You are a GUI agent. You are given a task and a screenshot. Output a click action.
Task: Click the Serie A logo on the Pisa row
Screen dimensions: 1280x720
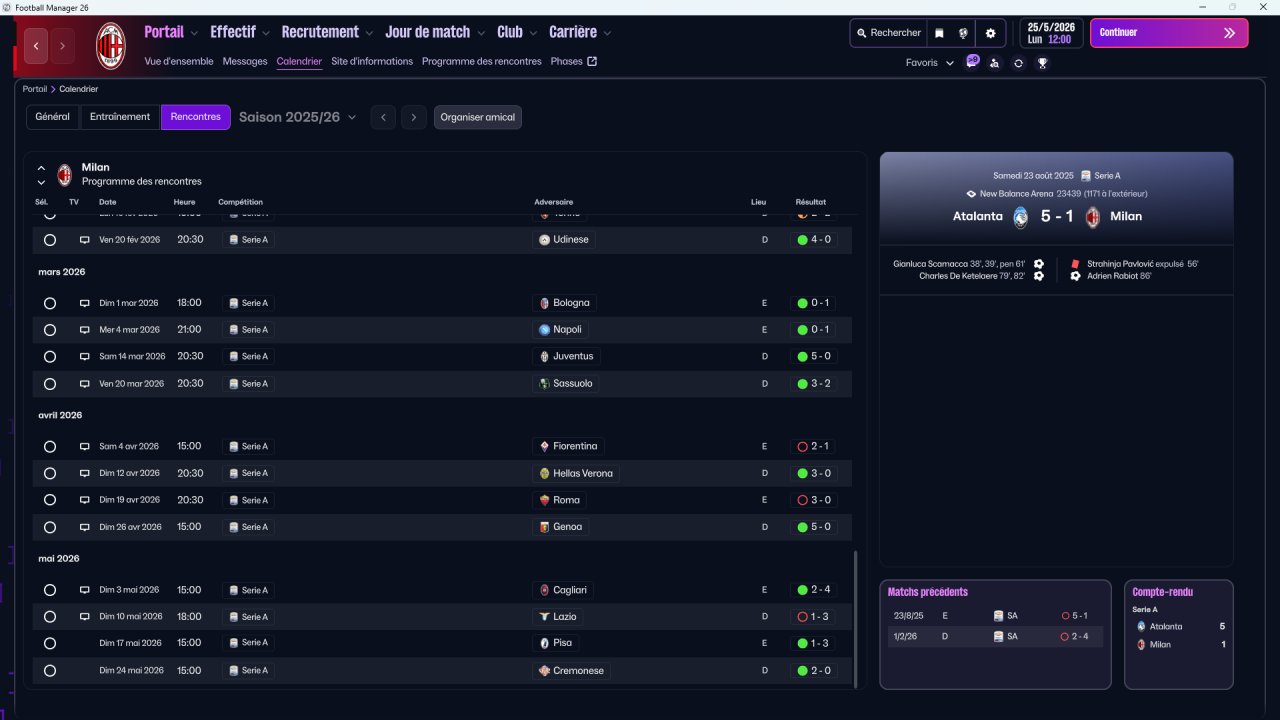[234, 643]
